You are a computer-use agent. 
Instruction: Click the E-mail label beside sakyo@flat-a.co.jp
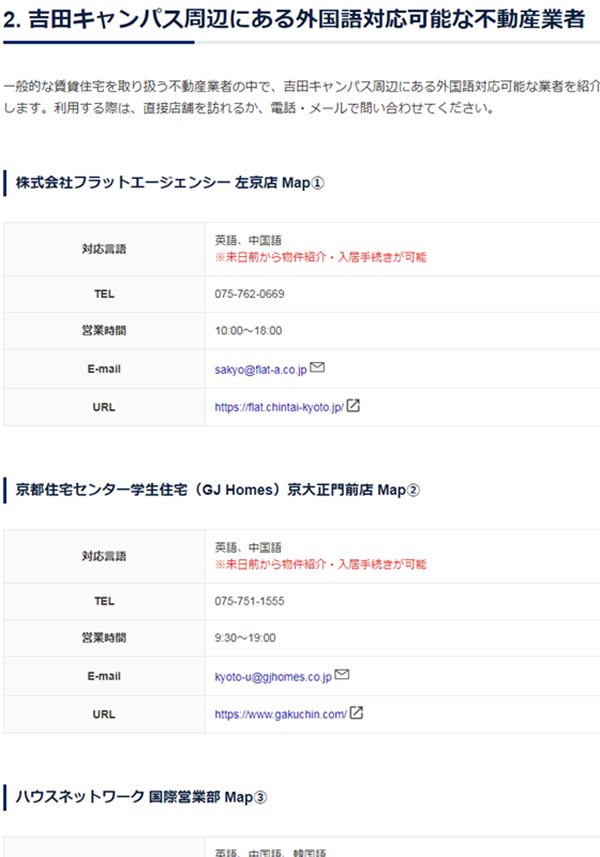point(104,369)
